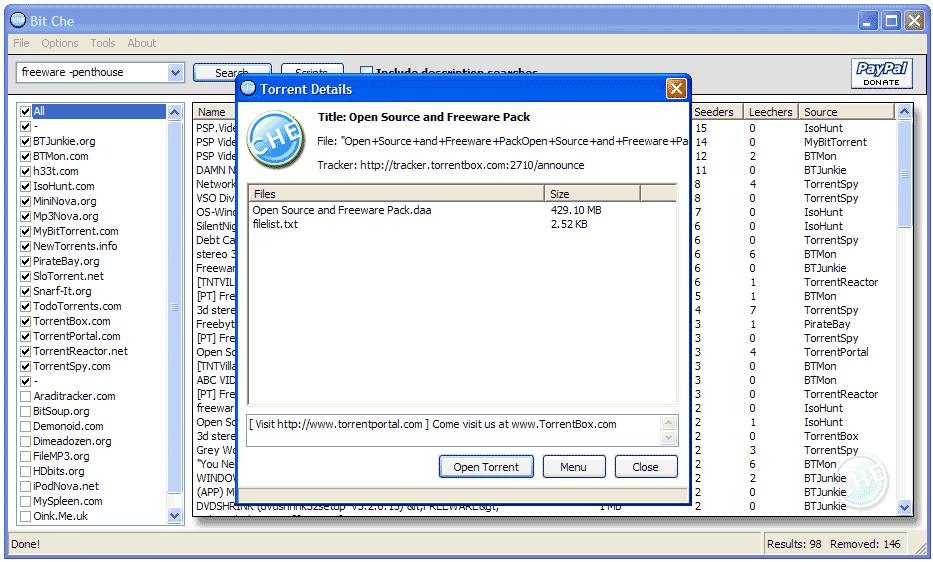The width and height of the screenshot is (933, 562).
Task: Click the Torrent Details title bar icon
Action: click(248, 89)
